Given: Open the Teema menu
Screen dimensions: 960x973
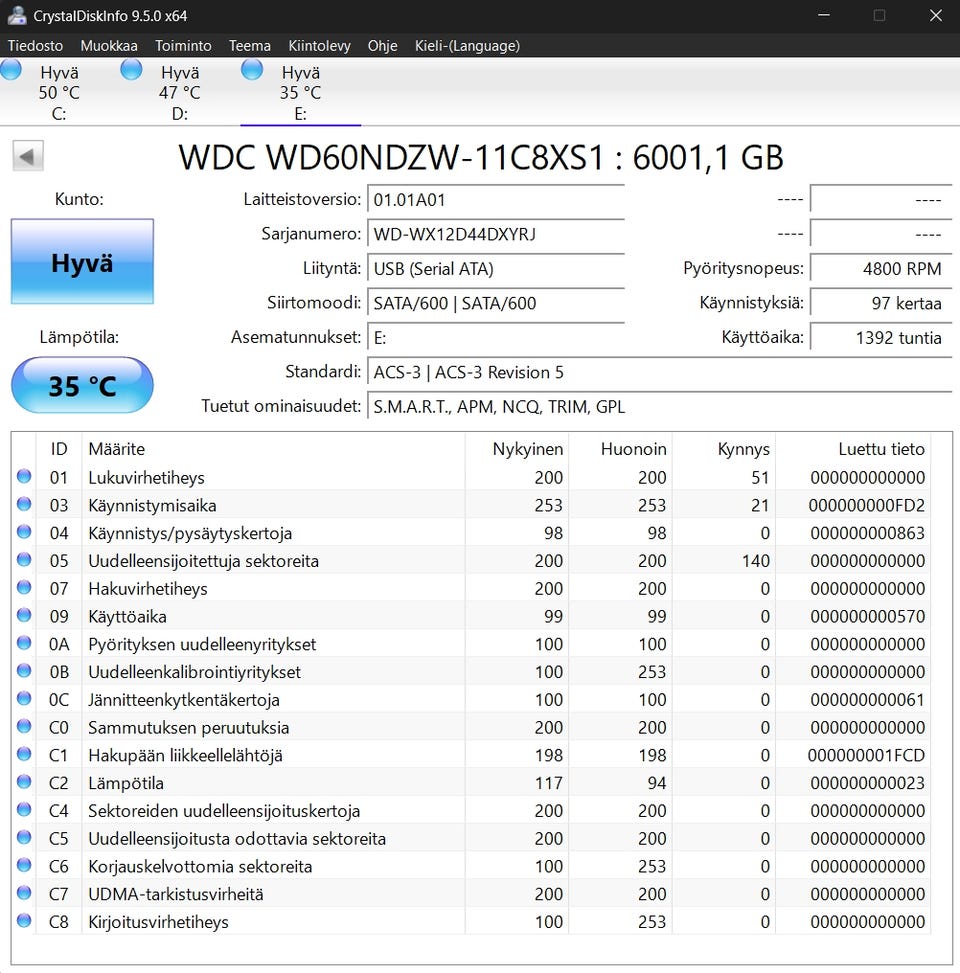Looking at the screenshot, I should click(249, 46).
